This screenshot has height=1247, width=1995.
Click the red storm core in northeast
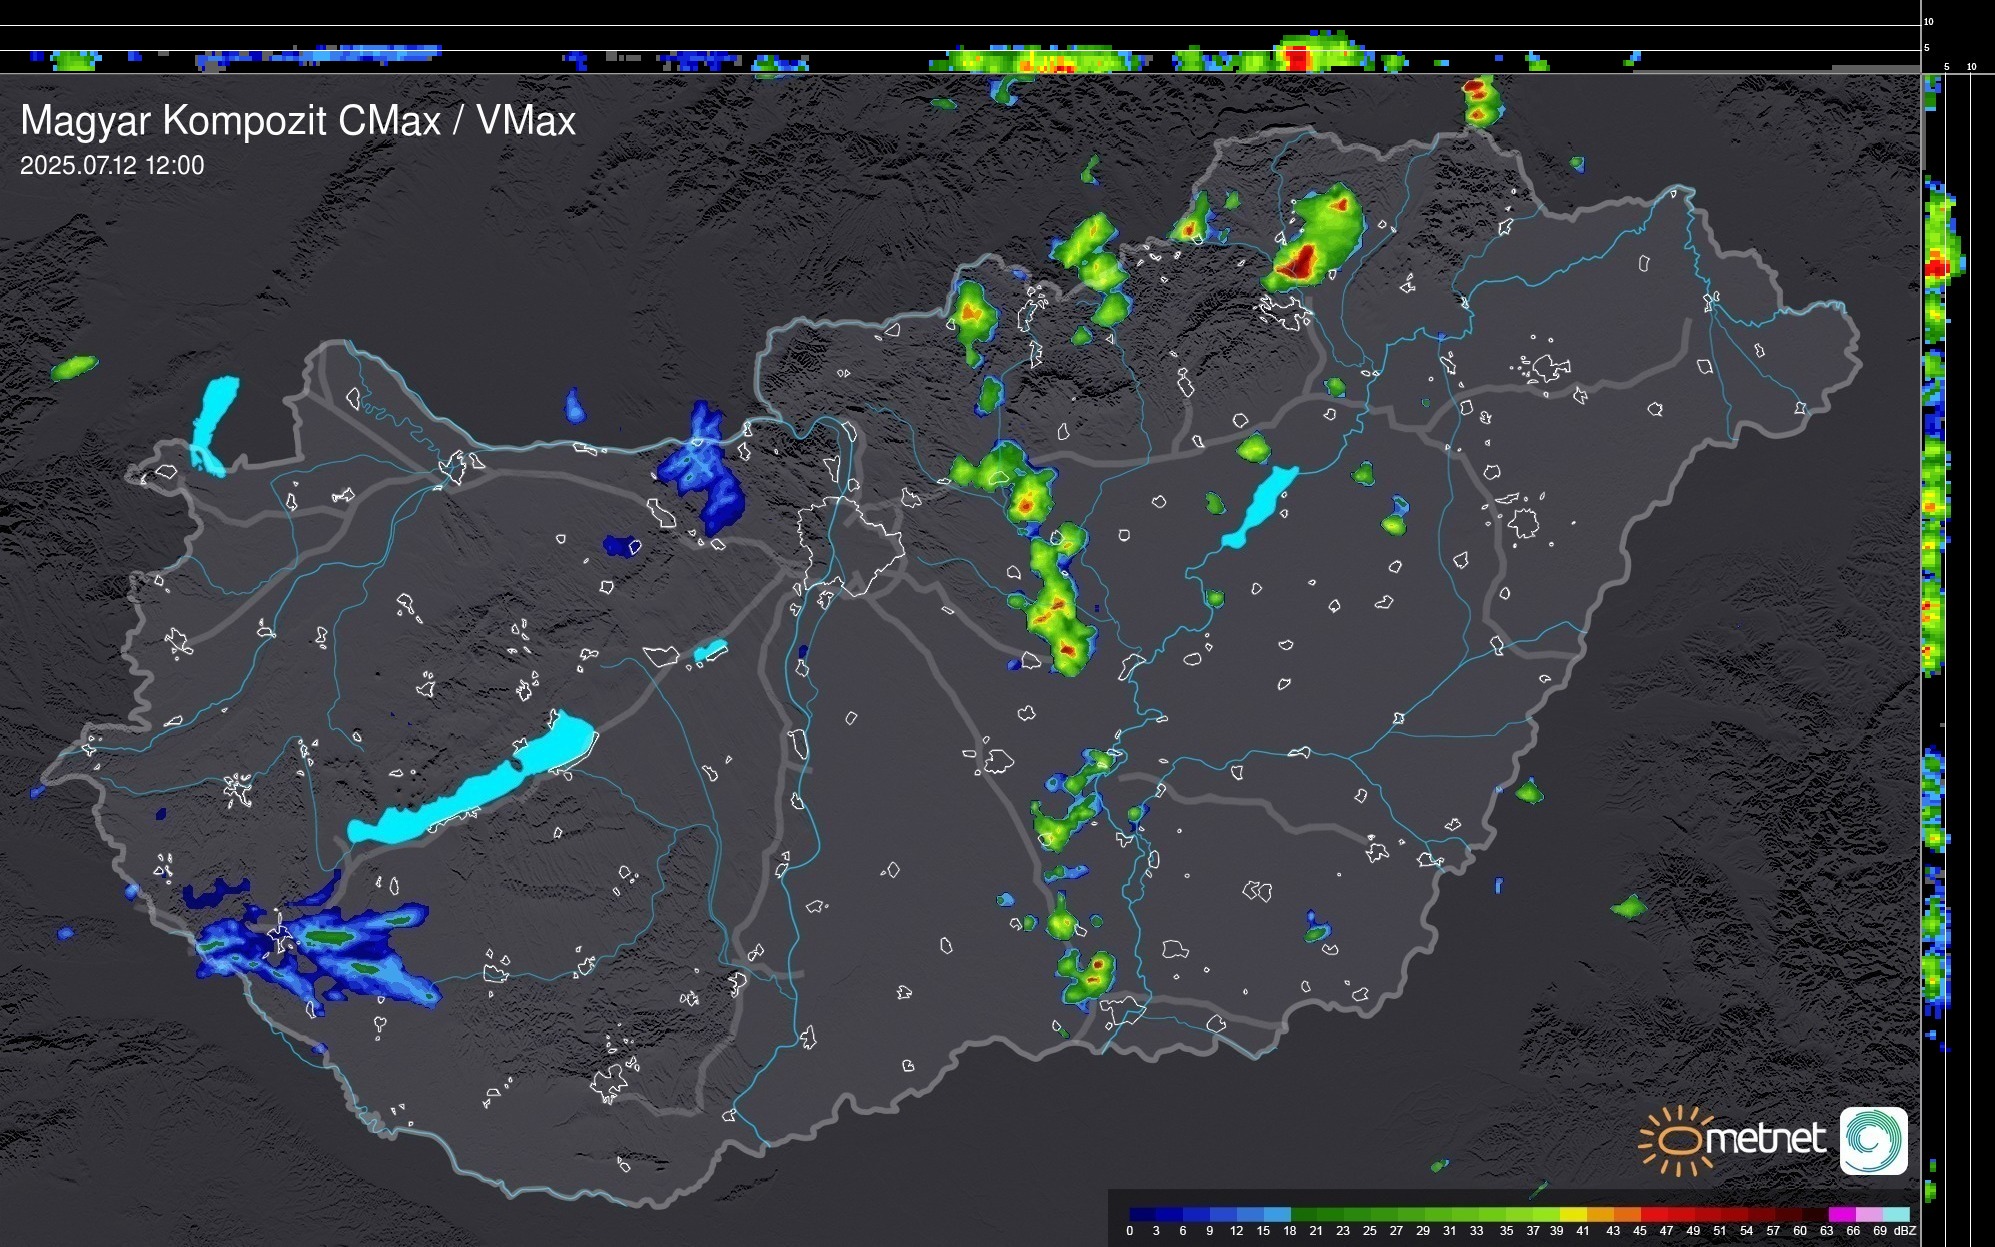[1302, 262]
